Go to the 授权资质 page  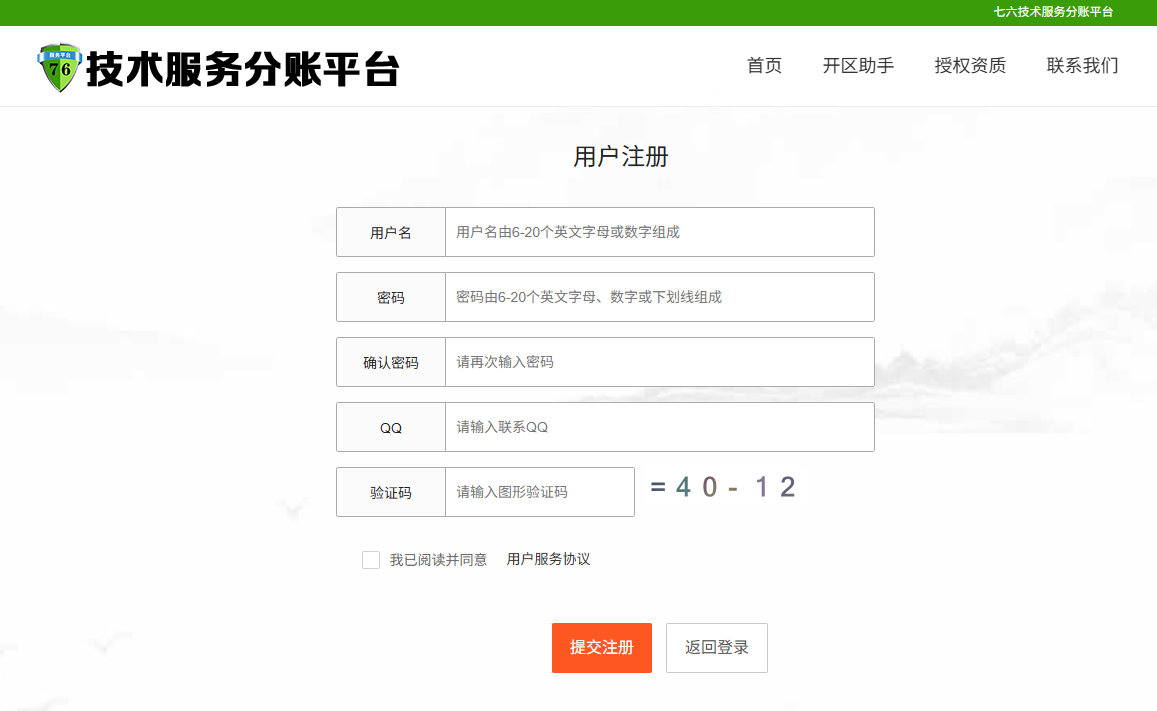(970, 66)
